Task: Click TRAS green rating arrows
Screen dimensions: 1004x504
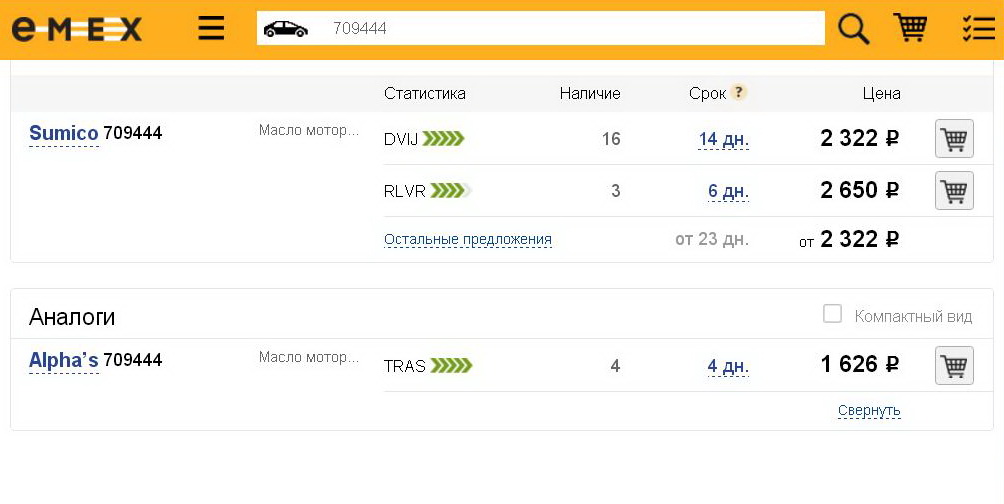Action: 451,366
